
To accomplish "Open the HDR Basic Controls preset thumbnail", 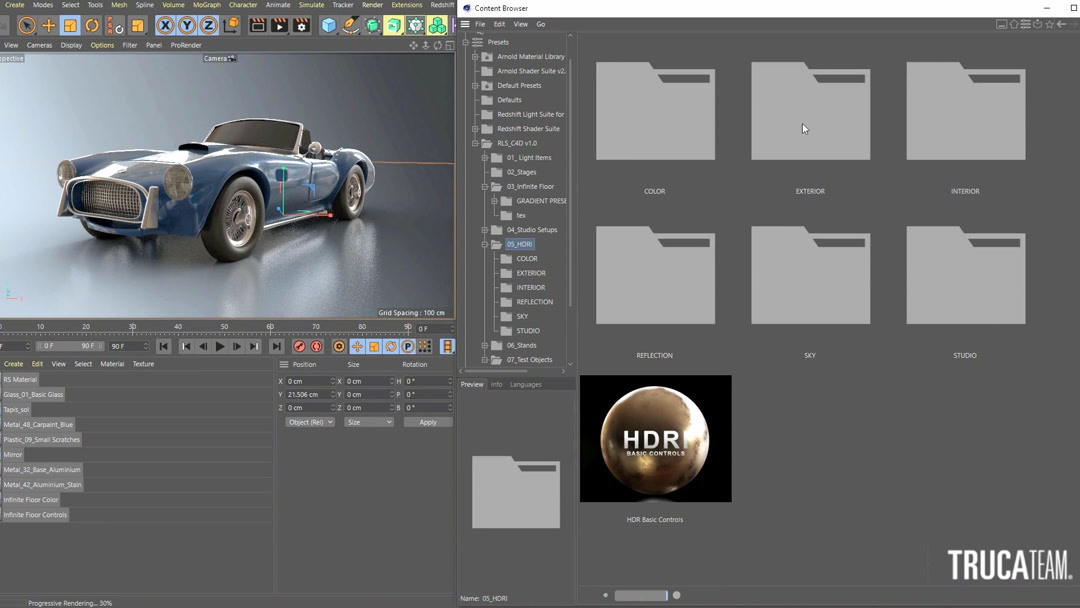I will tap(655, 438).
